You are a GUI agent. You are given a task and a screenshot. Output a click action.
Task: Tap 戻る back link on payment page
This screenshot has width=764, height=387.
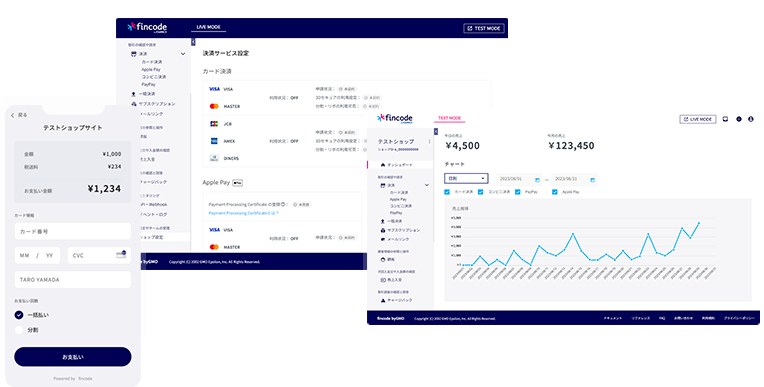click(19, 115)
